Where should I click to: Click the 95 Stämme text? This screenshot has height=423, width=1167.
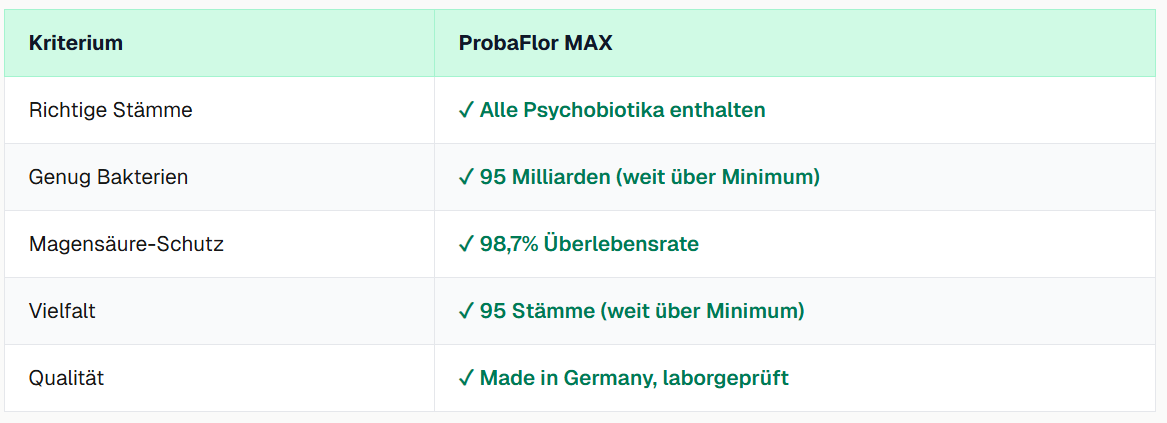coord(535,311)
